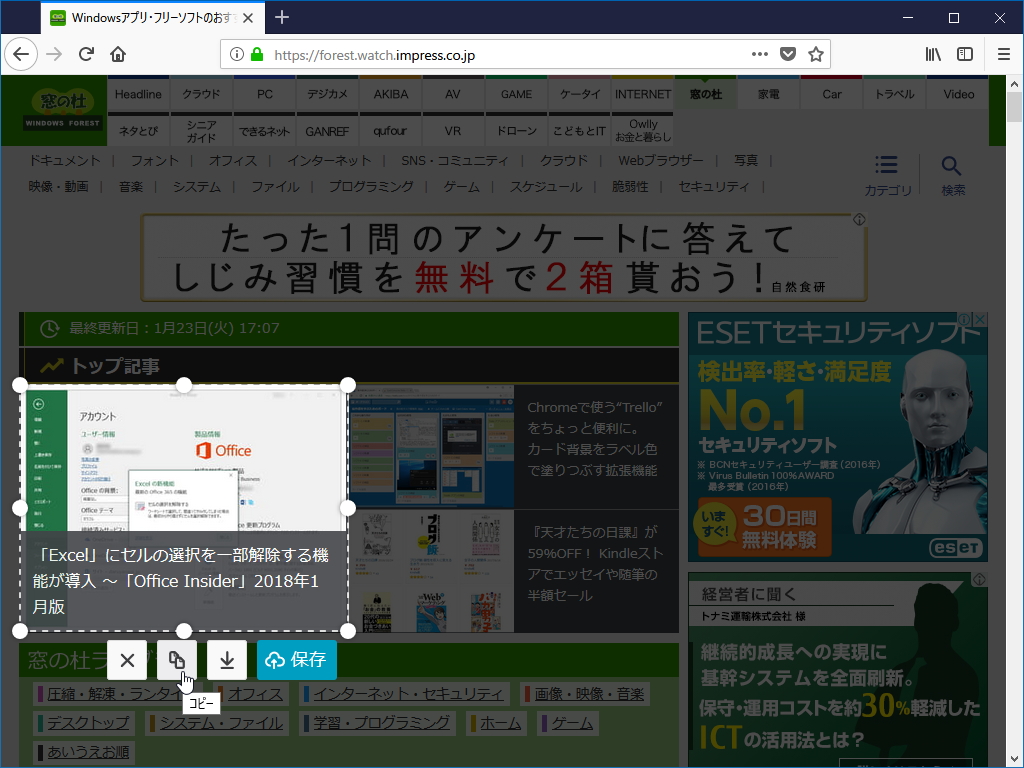Go to the browser home page
This screenshot has height=768, width=1024.
tap(118, 55)
